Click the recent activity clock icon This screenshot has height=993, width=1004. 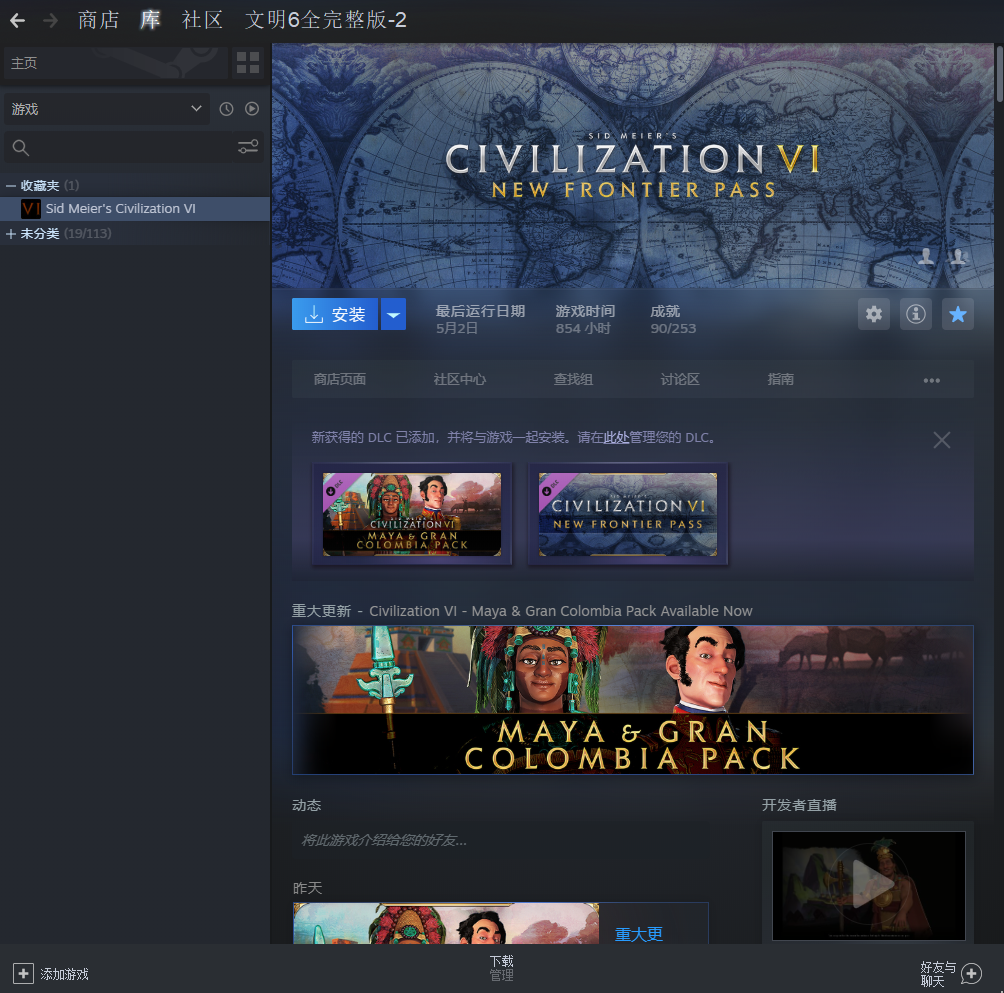click(227, 109)
